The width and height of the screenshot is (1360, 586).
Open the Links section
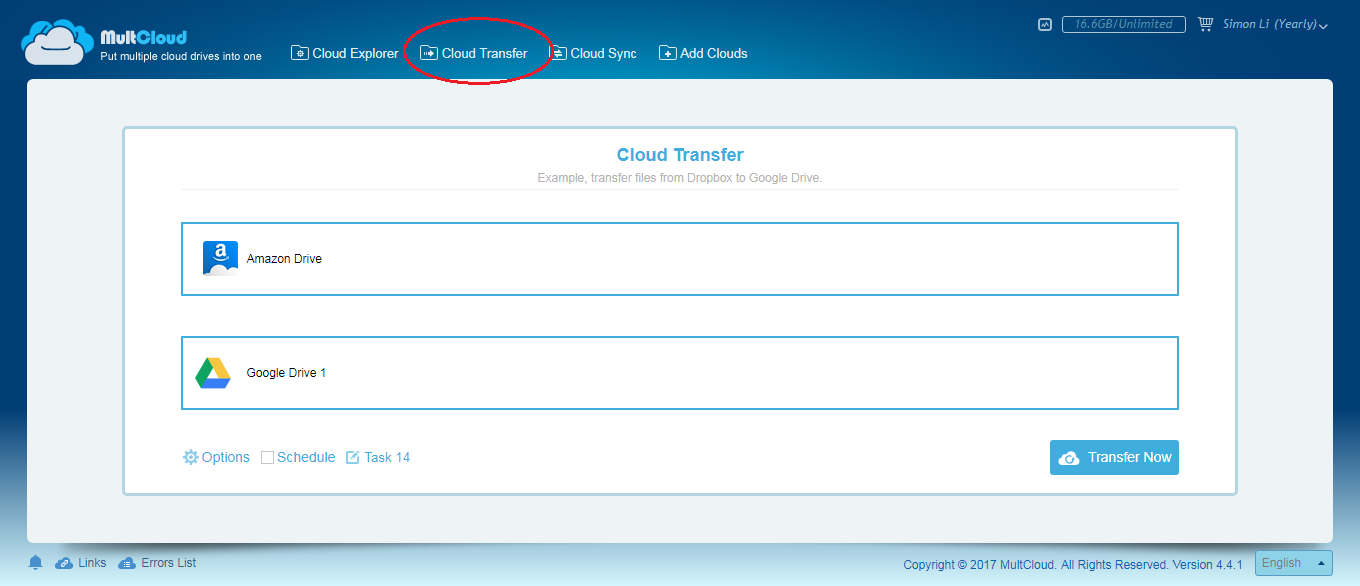tap(81, 563)
